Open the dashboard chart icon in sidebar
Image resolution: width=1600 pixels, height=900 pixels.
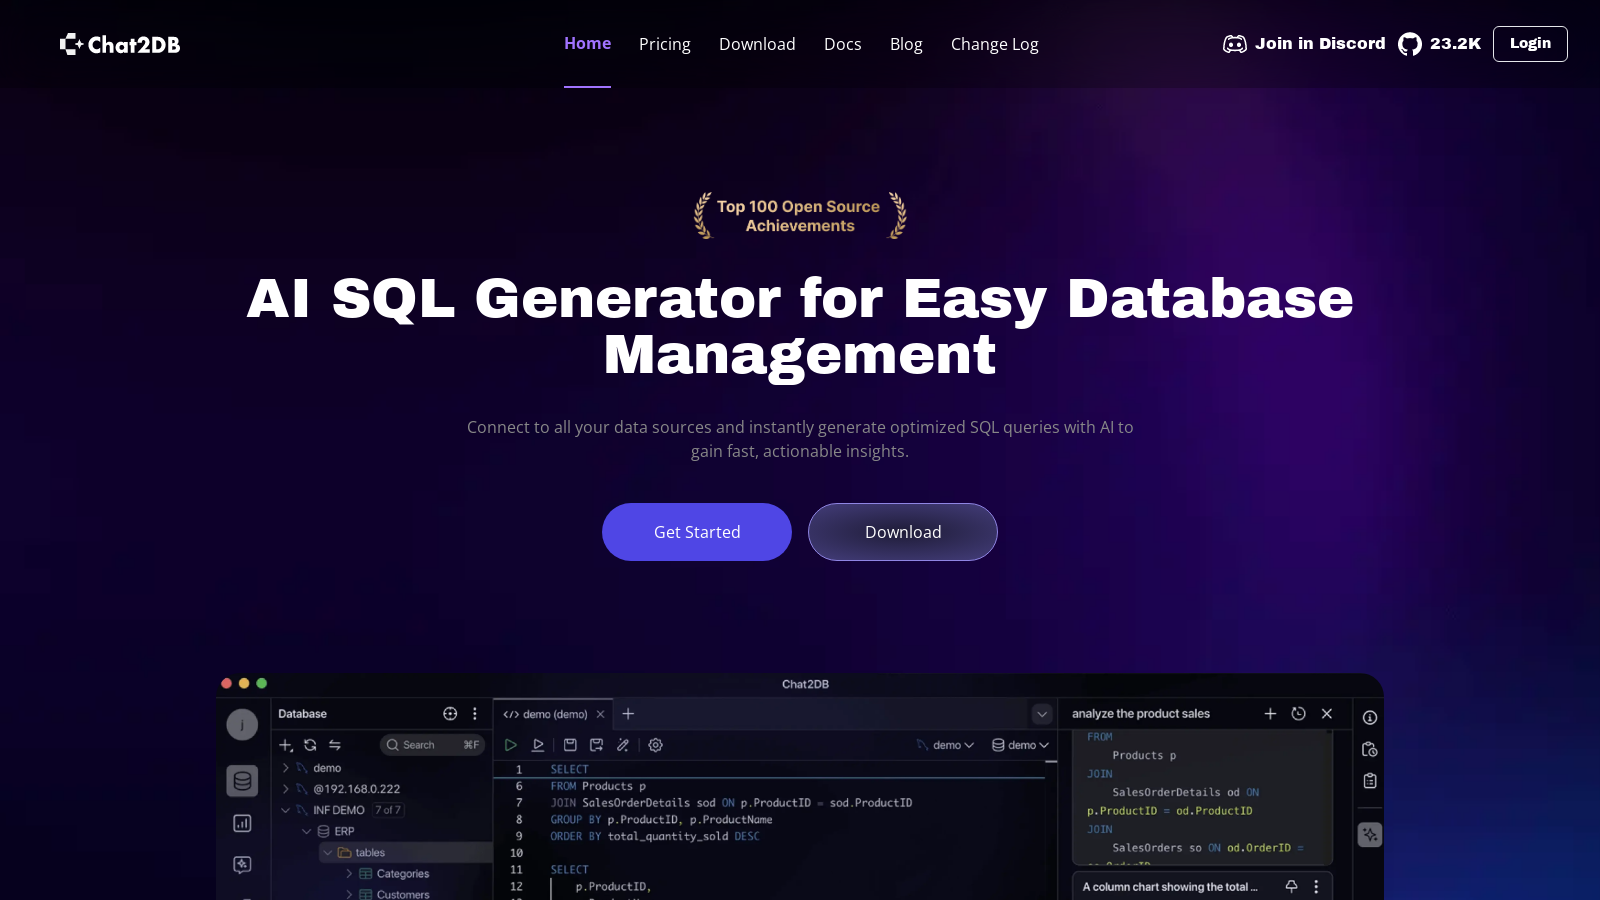click(242, 823)
